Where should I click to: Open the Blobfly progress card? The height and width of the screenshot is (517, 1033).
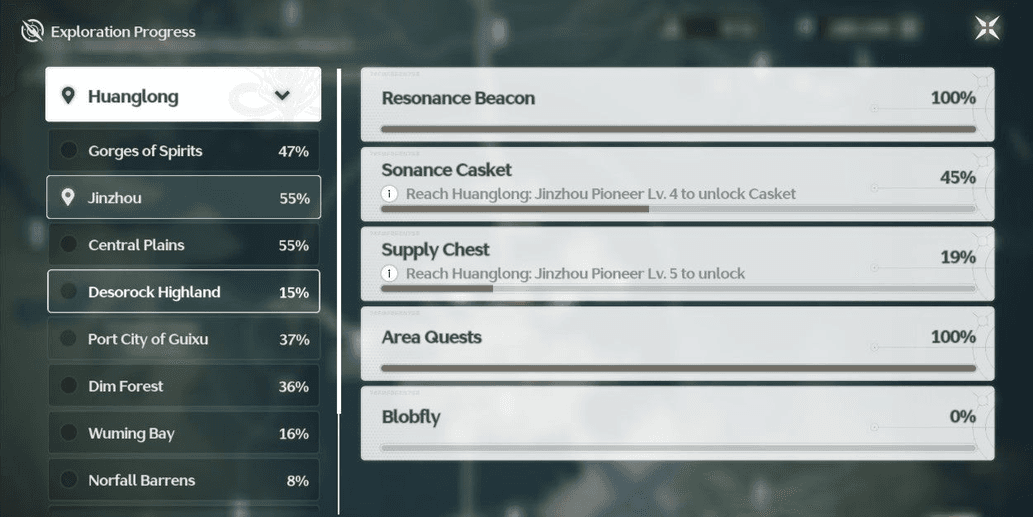tap(677, 423)
